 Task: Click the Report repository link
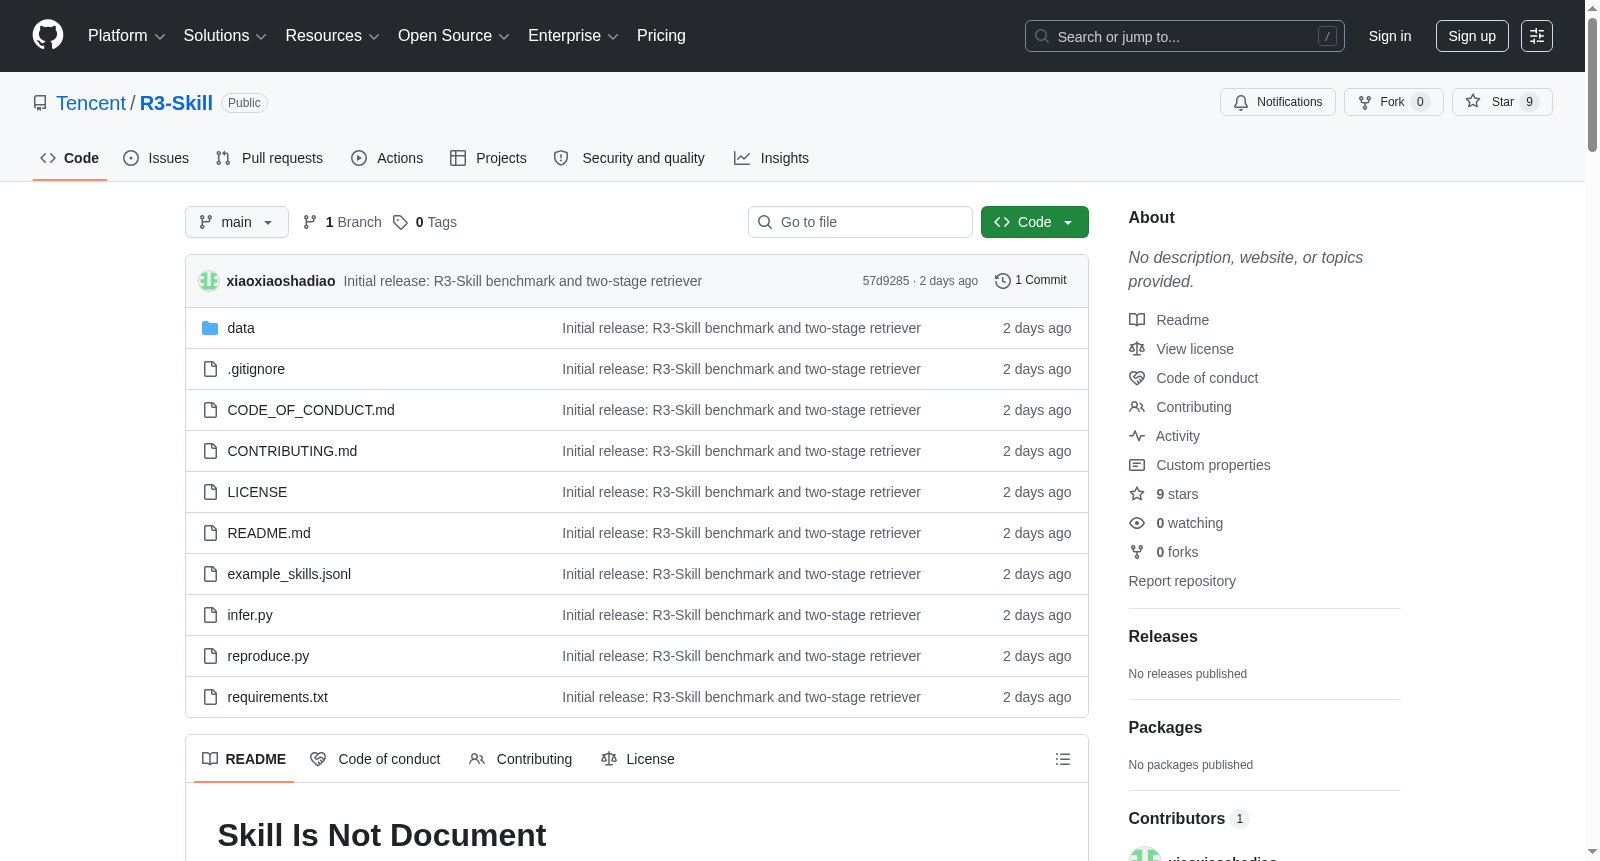pos(1182,581)
